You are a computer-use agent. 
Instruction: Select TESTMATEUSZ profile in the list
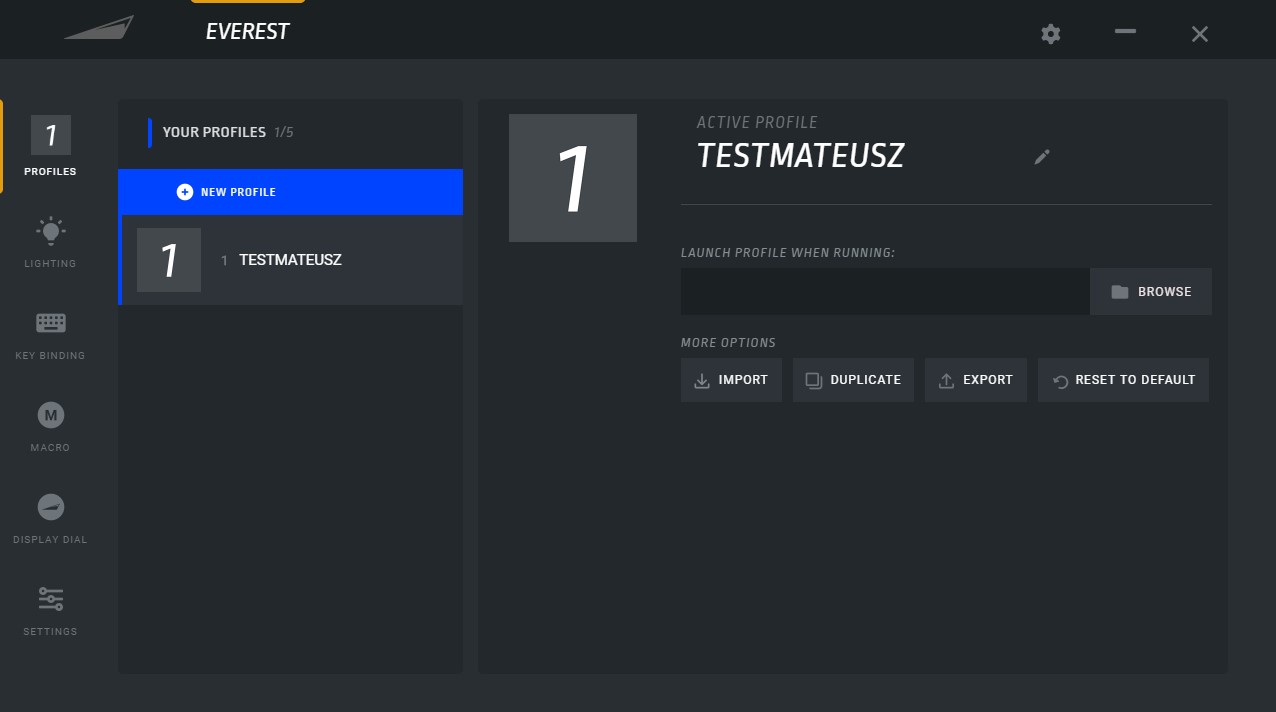[290, 260]
